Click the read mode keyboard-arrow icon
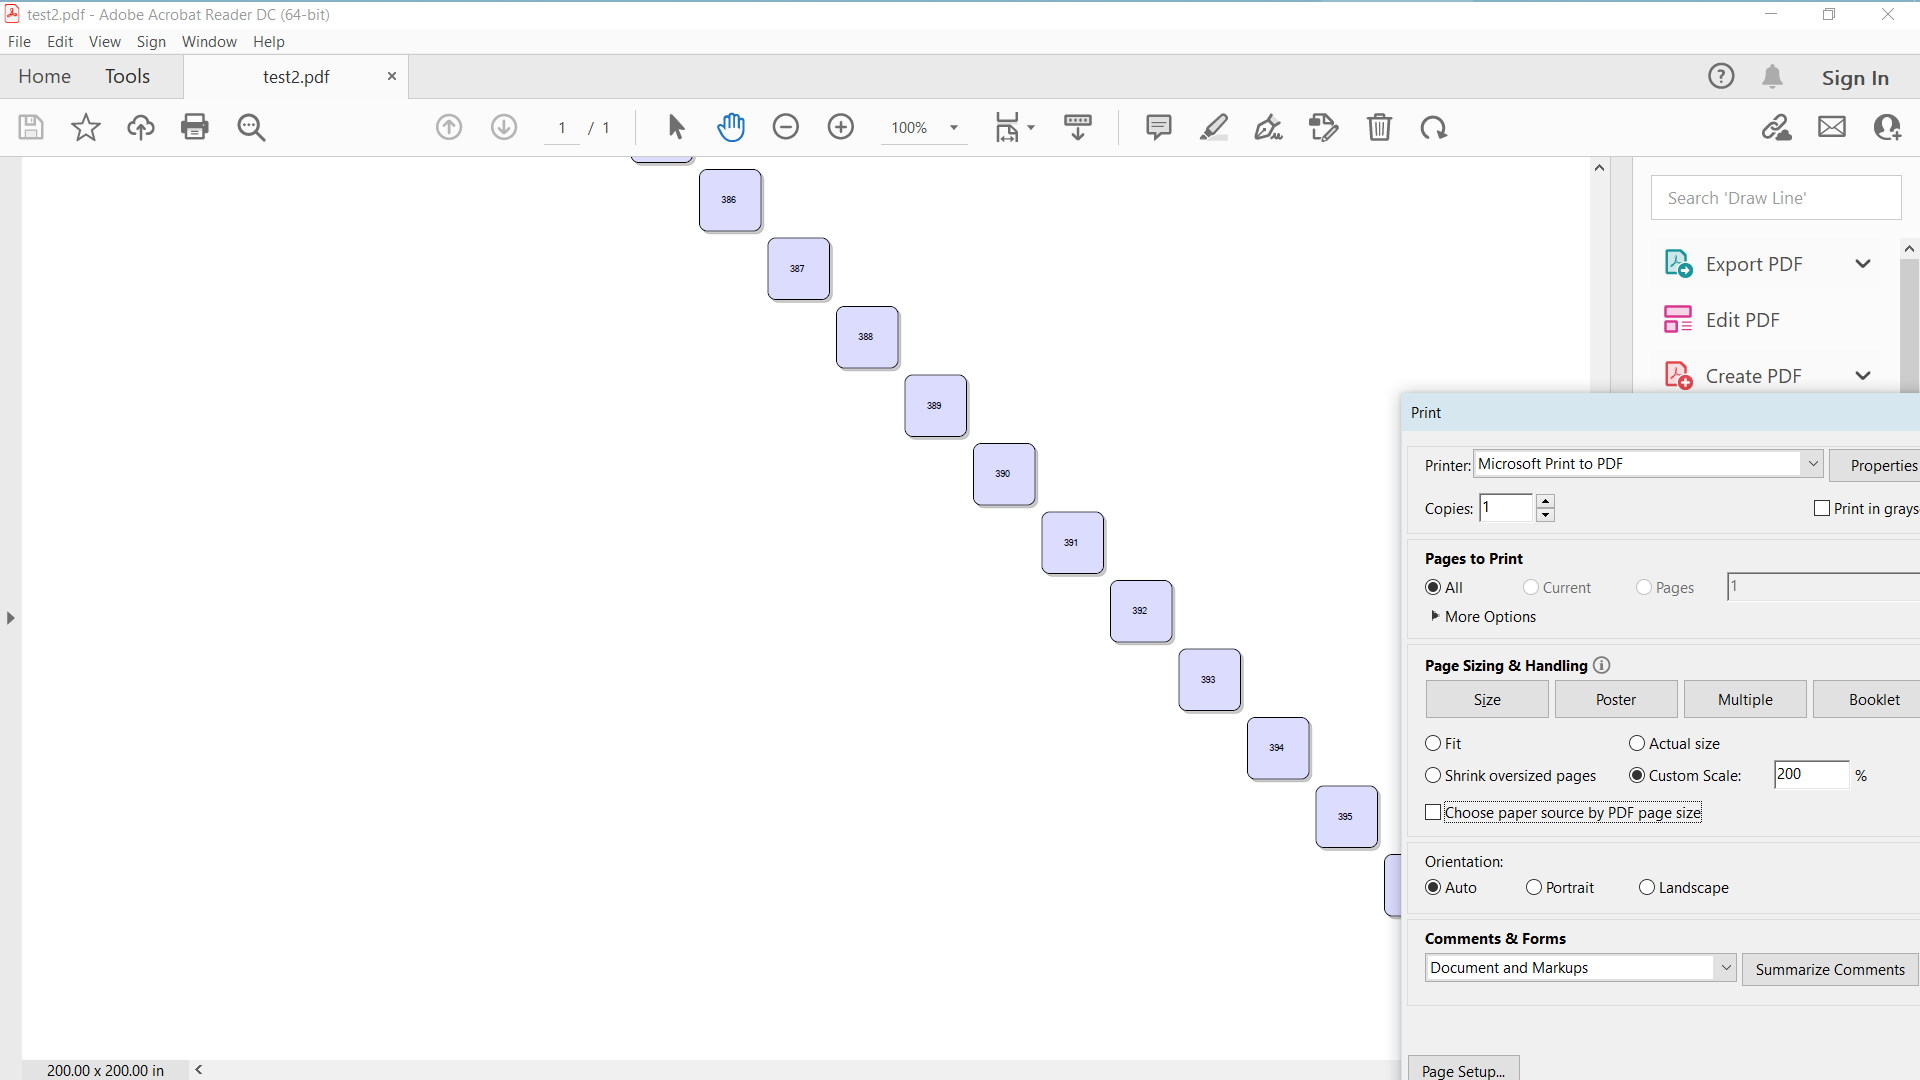The height and width of the screenshot is (1080, 1920). pyautogui.click(x=1078, y=127)
